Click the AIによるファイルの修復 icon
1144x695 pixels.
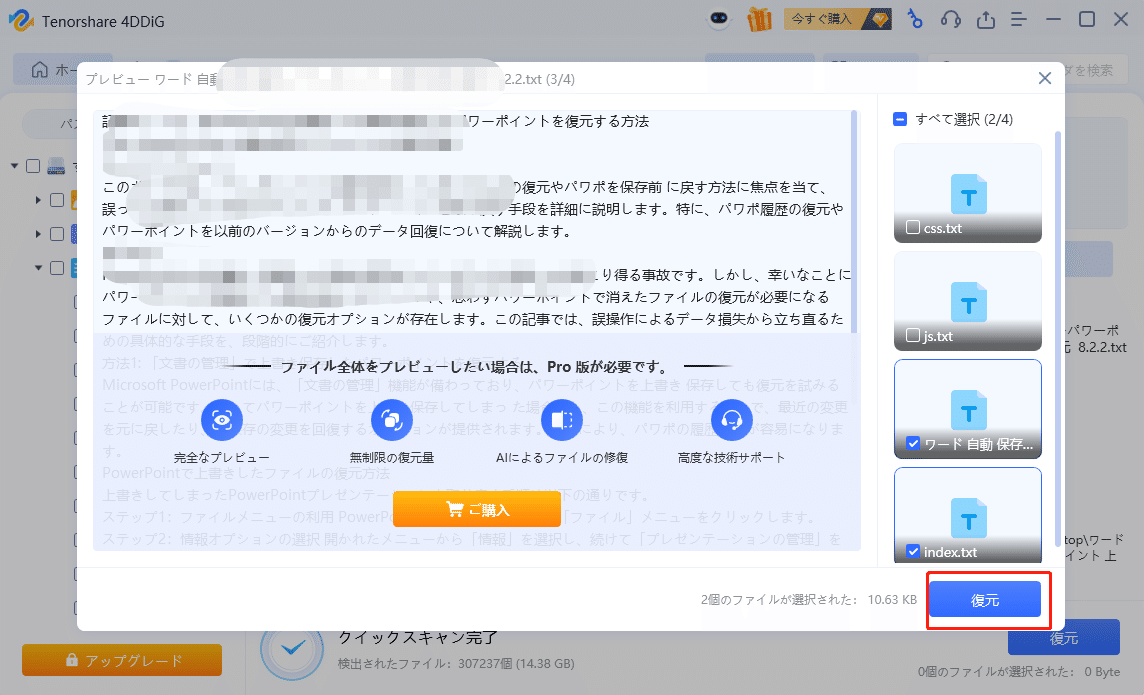coord(562,419)
